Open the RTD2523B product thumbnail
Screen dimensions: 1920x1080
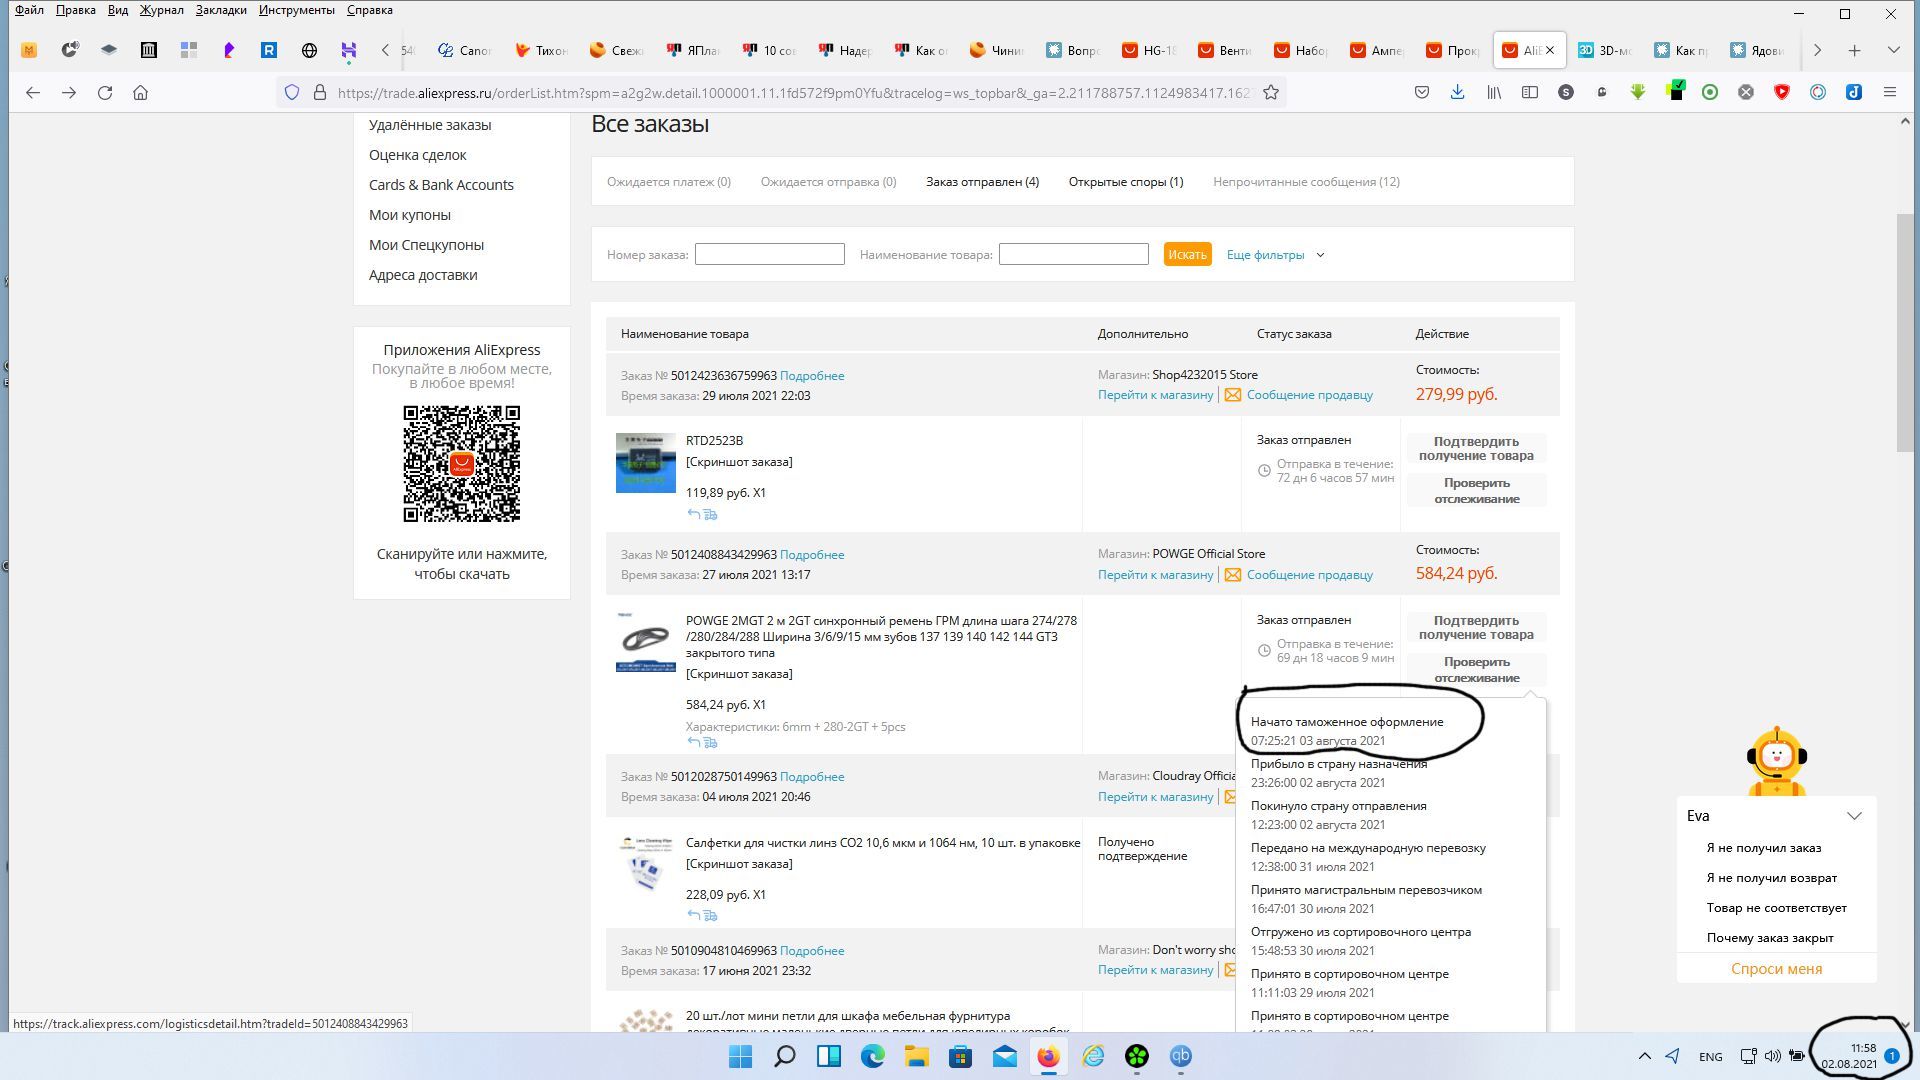pos(645,463)
